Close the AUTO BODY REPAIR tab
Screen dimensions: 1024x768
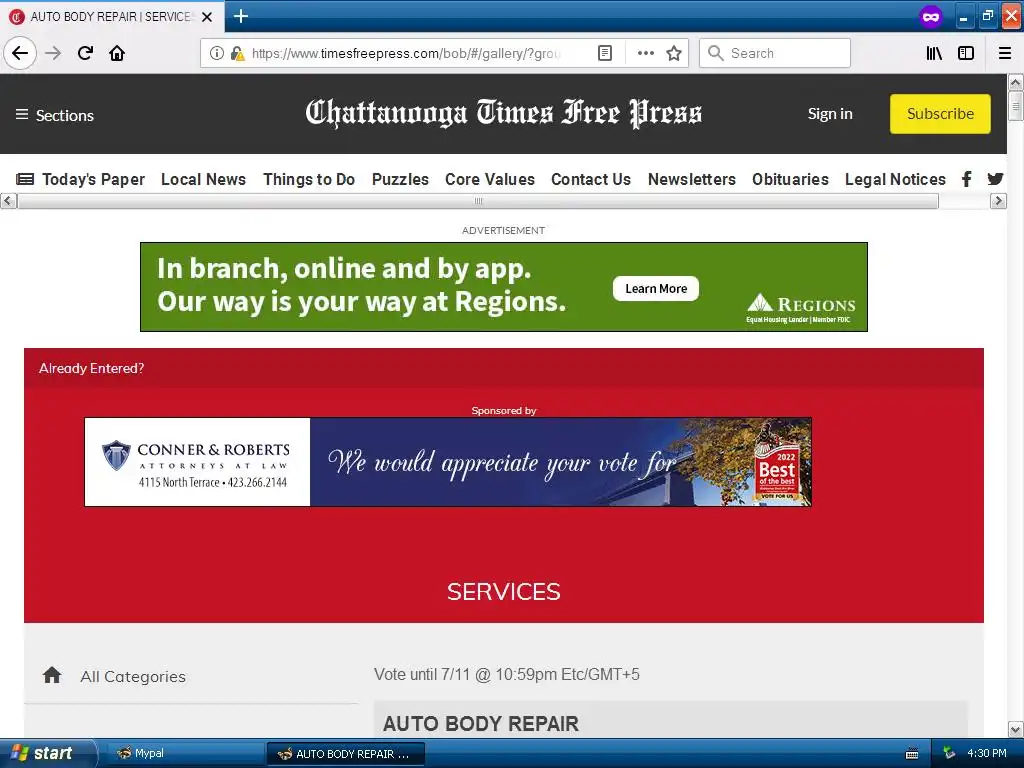(x=207, y=17)
